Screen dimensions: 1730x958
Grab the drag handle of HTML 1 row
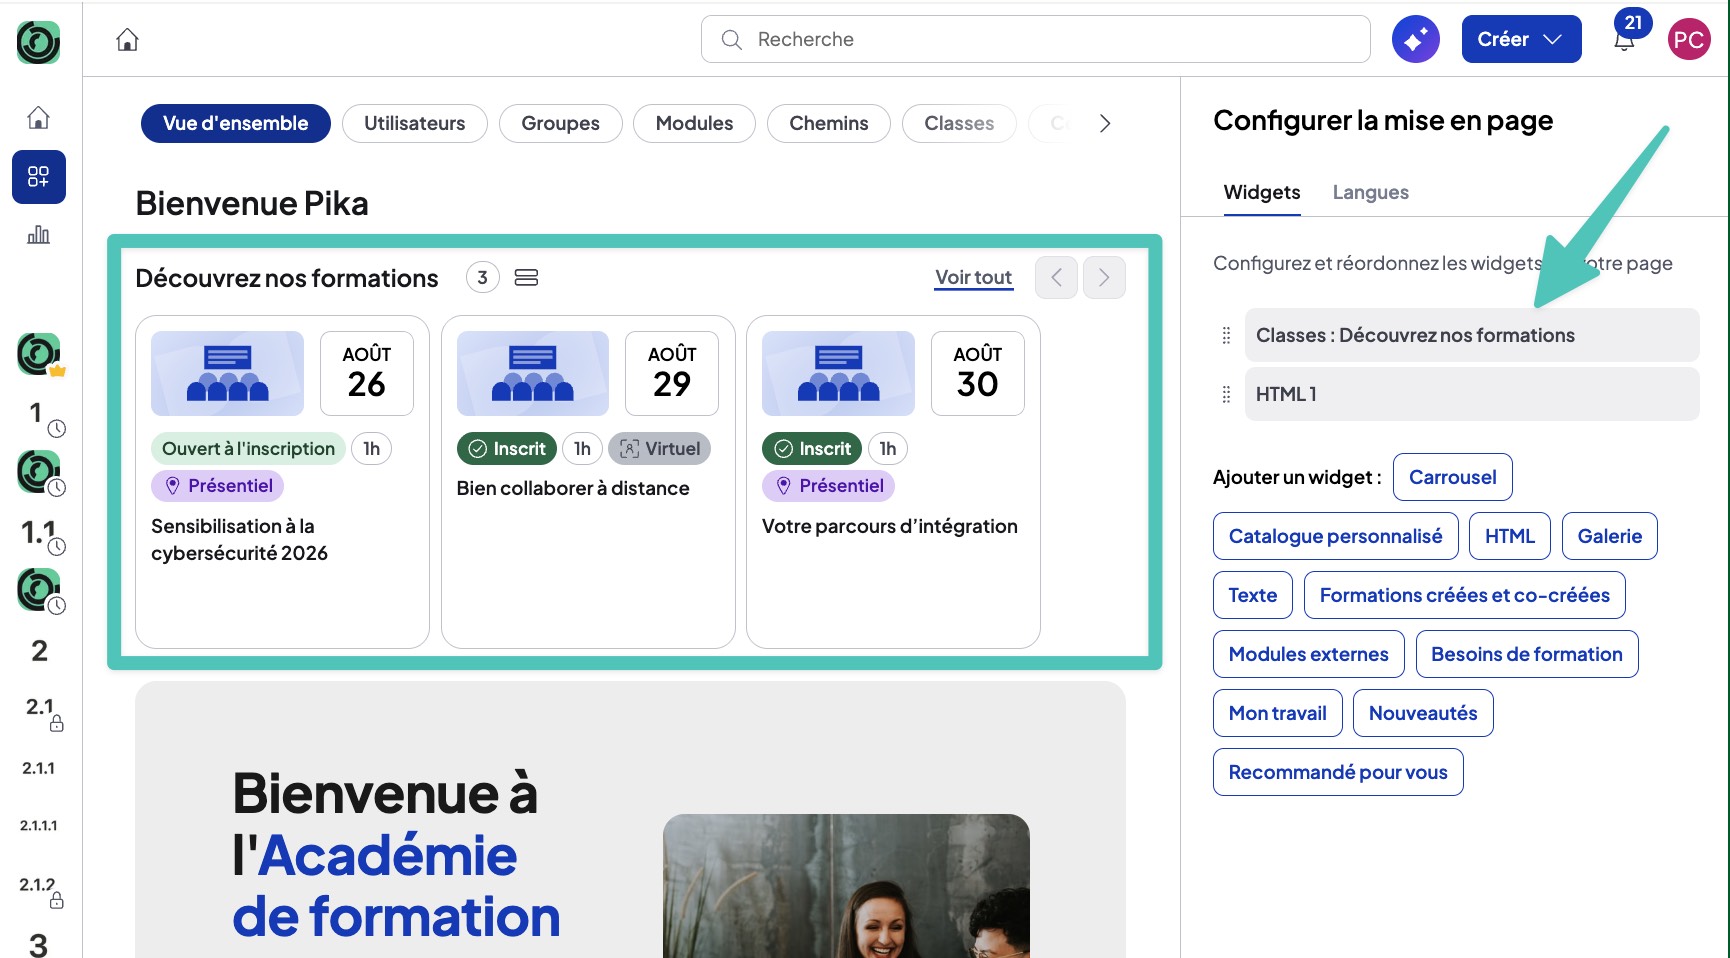coord(1226,394)
